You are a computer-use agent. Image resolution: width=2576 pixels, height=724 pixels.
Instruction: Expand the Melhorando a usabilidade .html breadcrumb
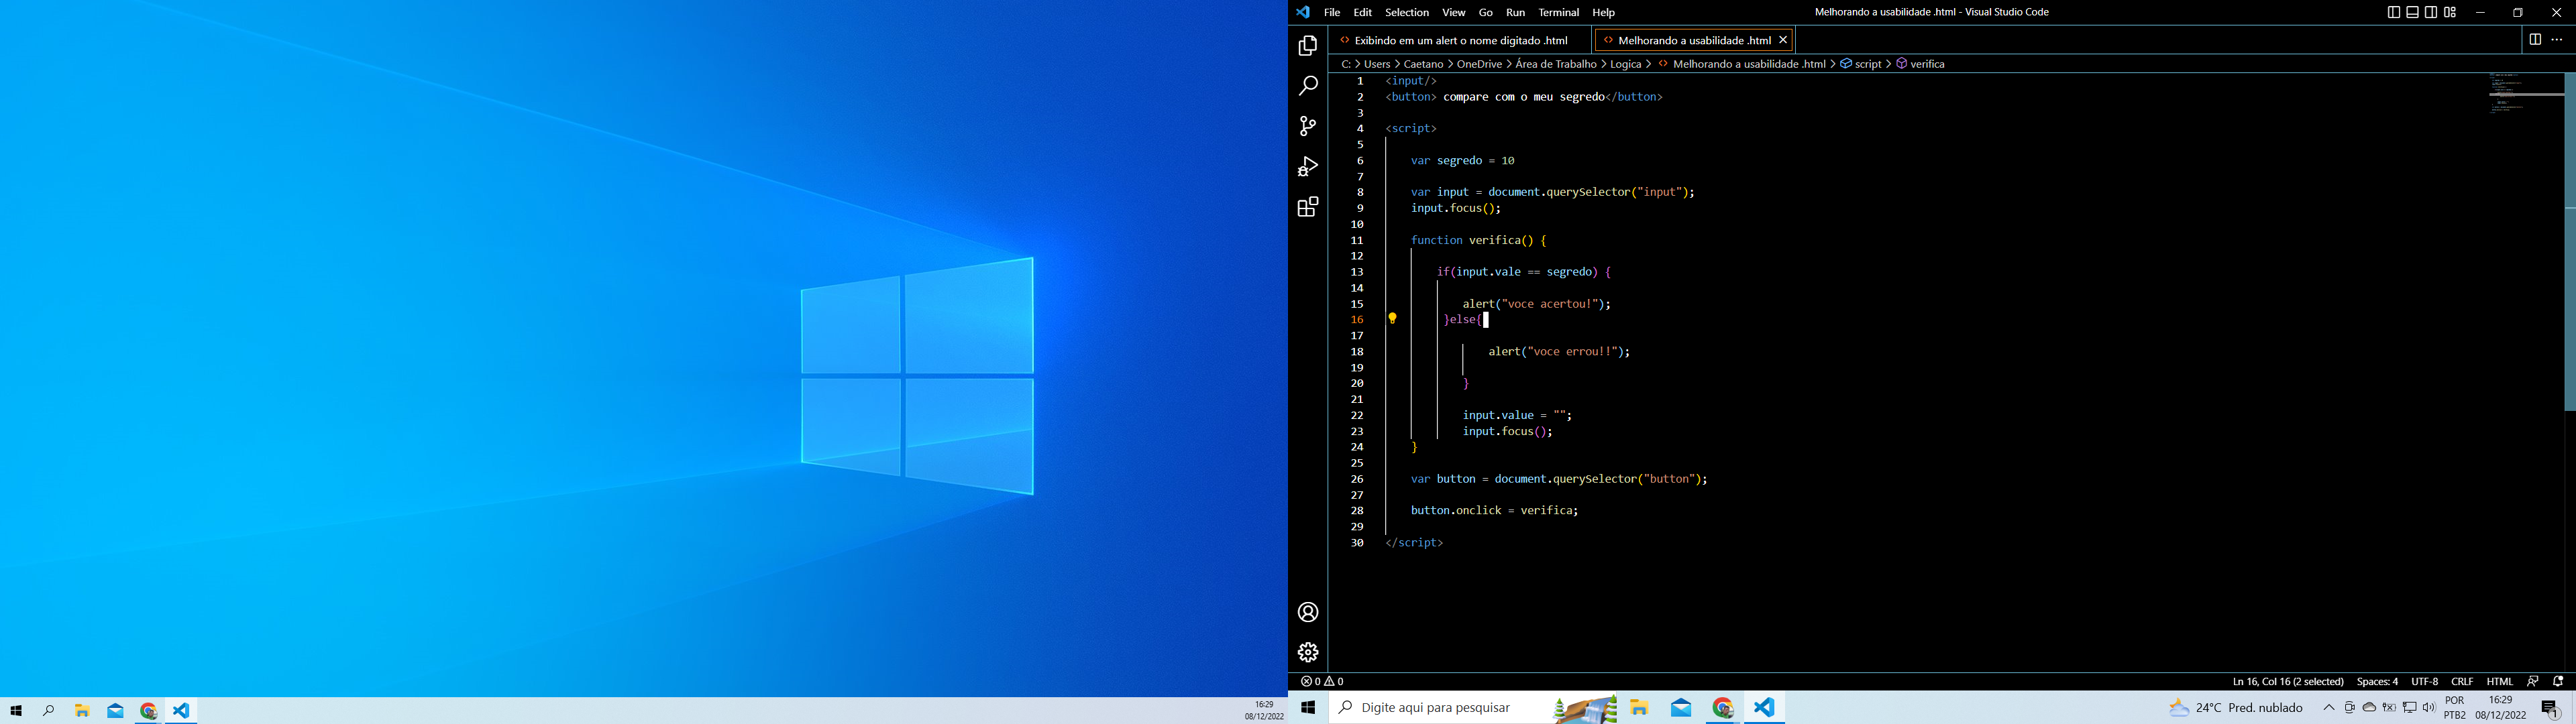[x=1741, y=64]
